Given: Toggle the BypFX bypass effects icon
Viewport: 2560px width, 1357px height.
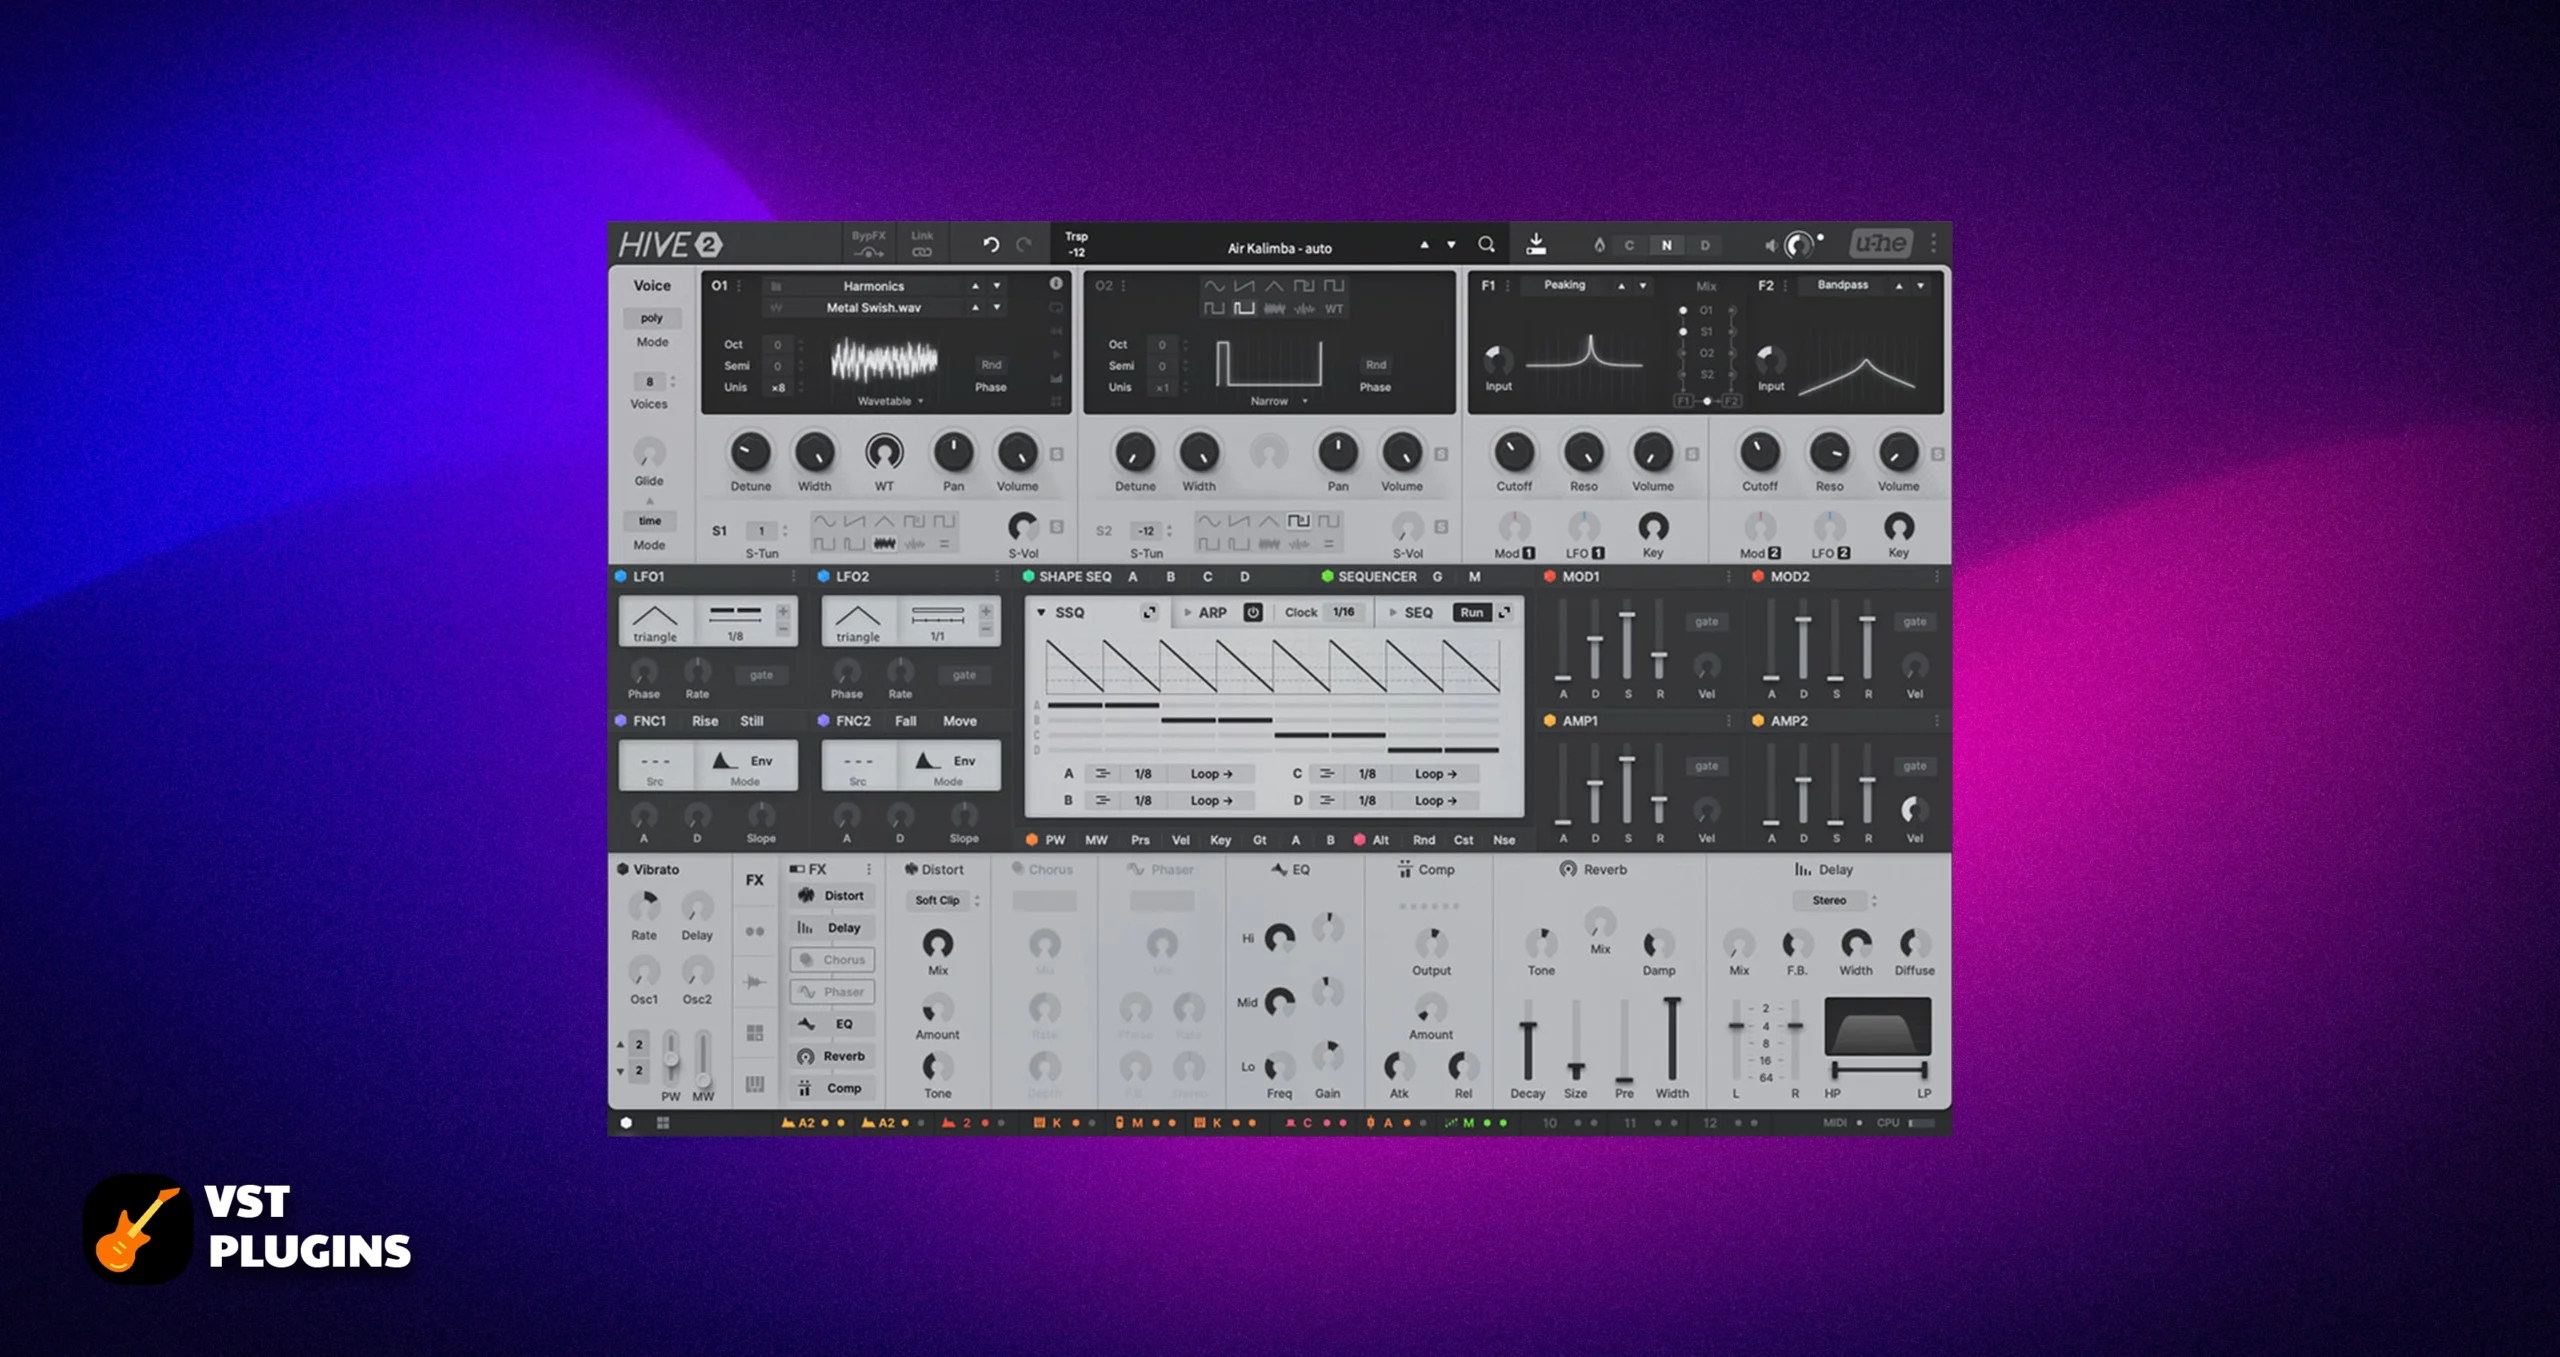Looking at the screenshot, I should point(868,252).
